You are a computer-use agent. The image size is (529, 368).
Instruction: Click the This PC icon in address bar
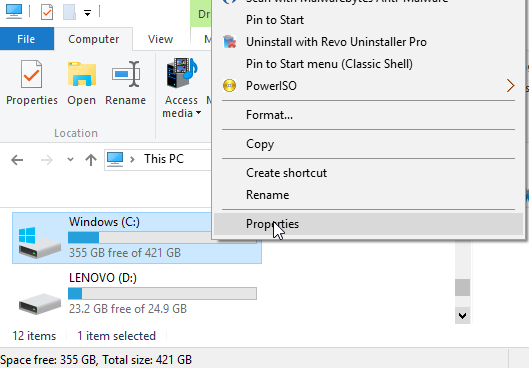point(115,159)
